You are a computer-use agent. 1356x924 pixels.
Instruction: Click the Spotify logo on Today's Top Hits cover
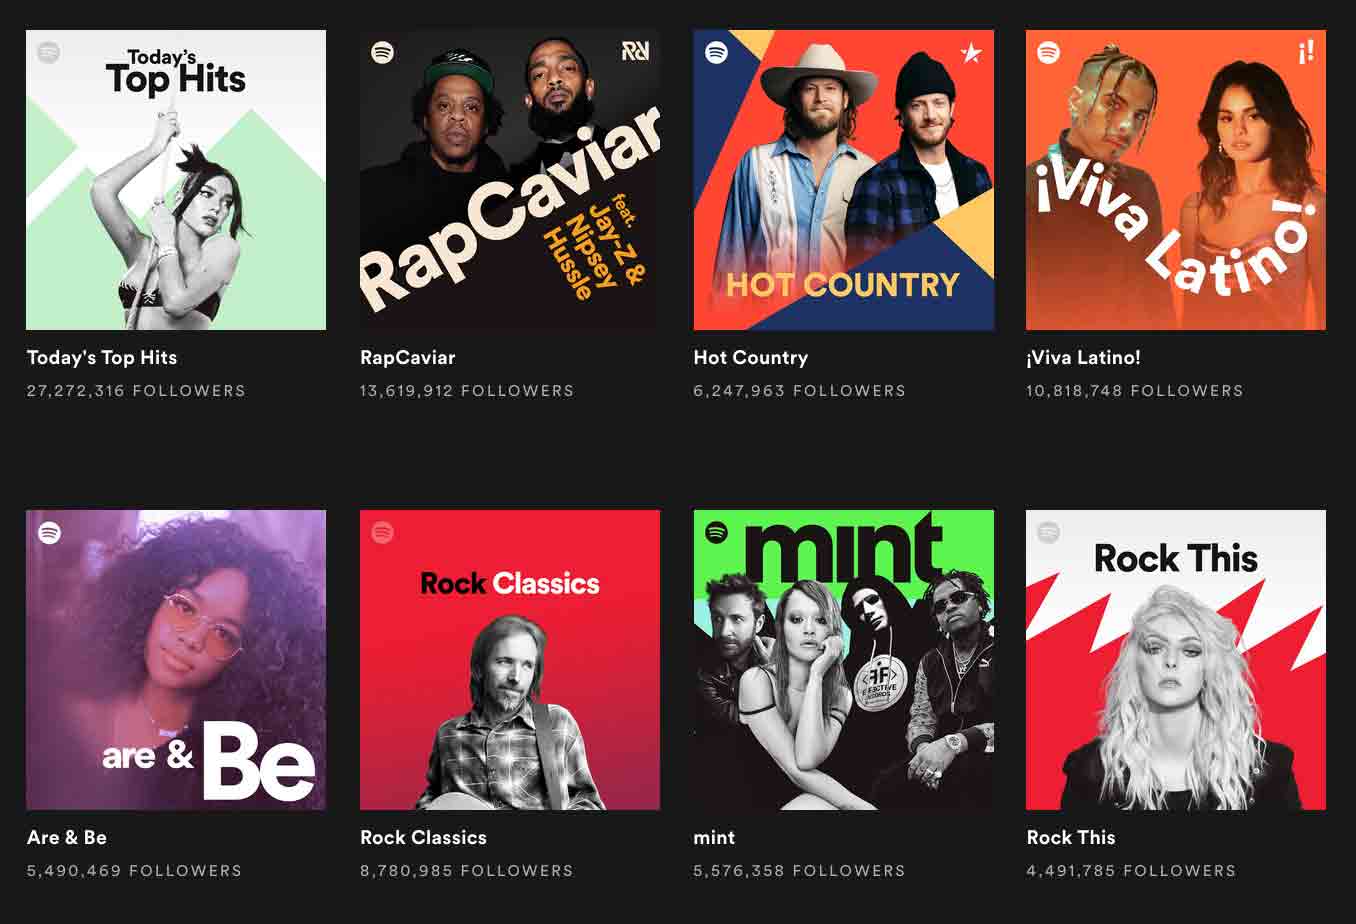tap(48, 52)
